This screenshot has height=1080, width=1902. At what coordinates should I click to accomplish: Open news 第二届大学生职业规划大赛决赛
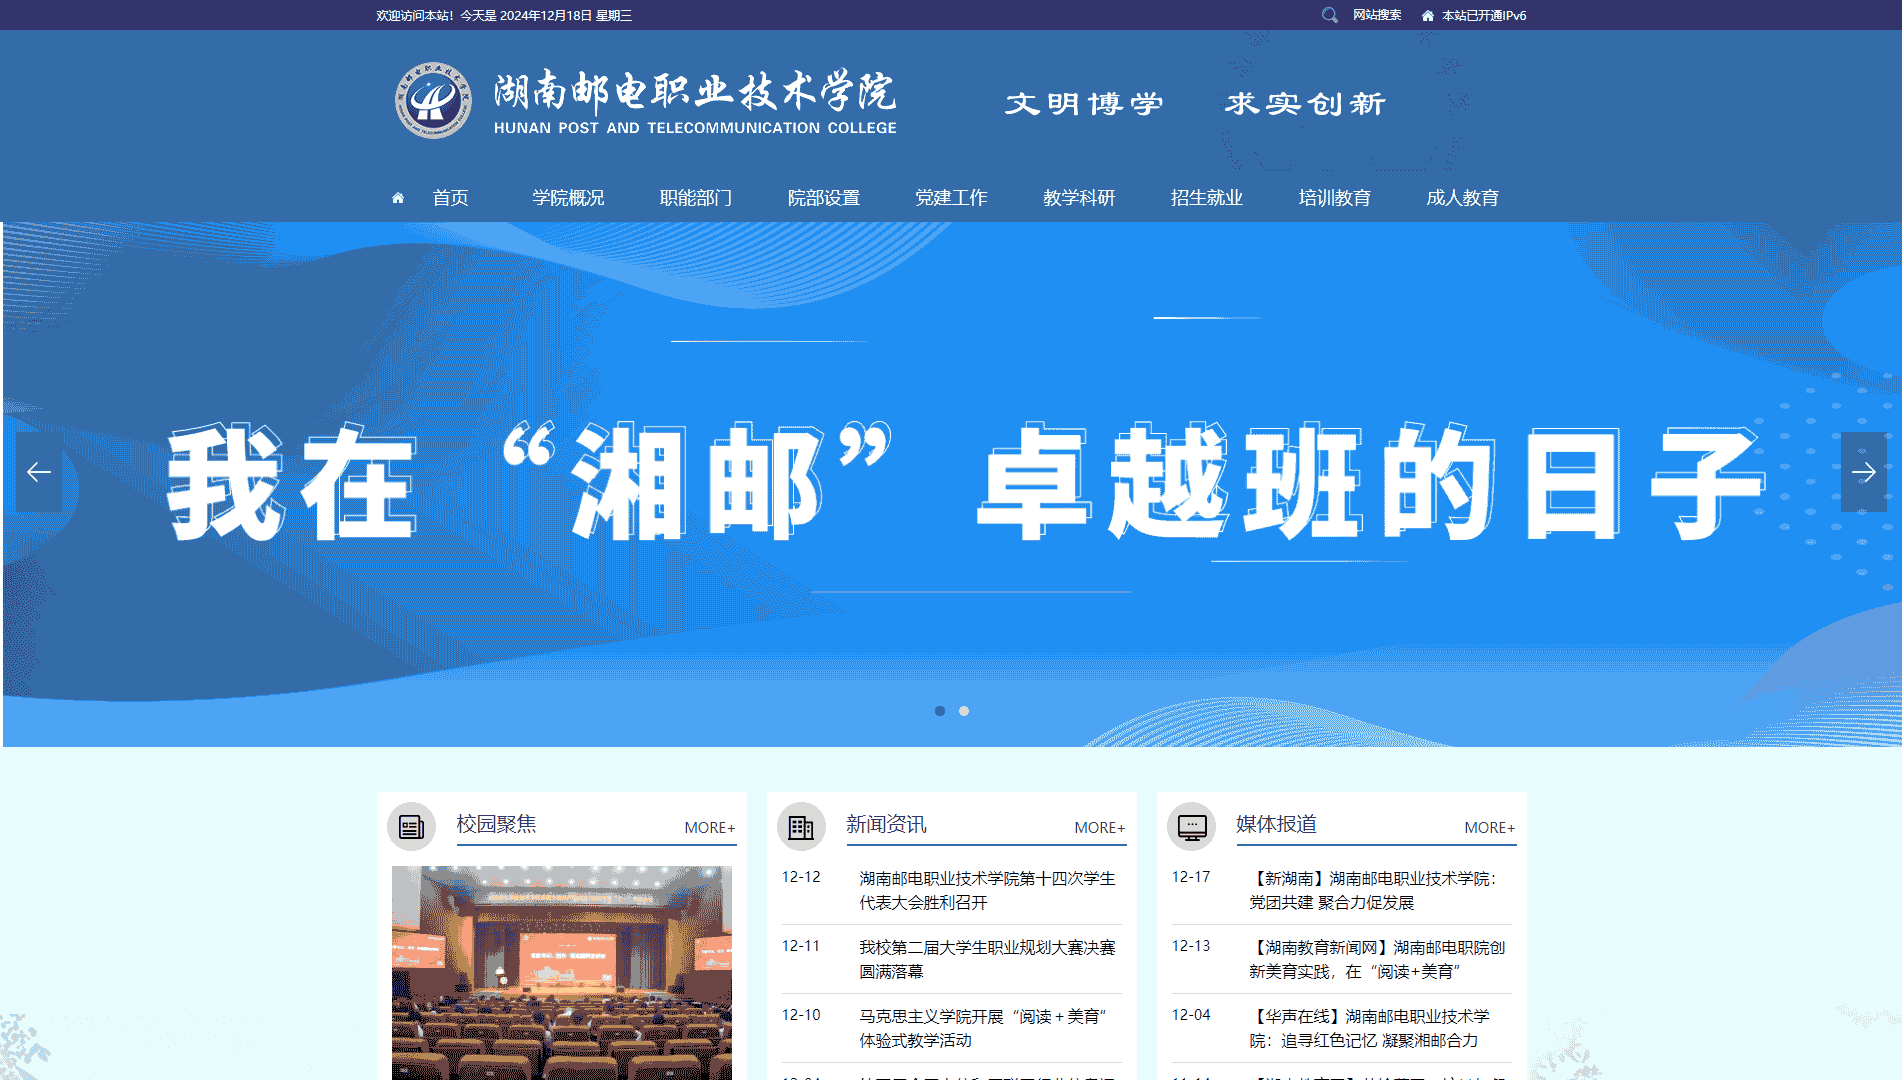tap(987, 959)
